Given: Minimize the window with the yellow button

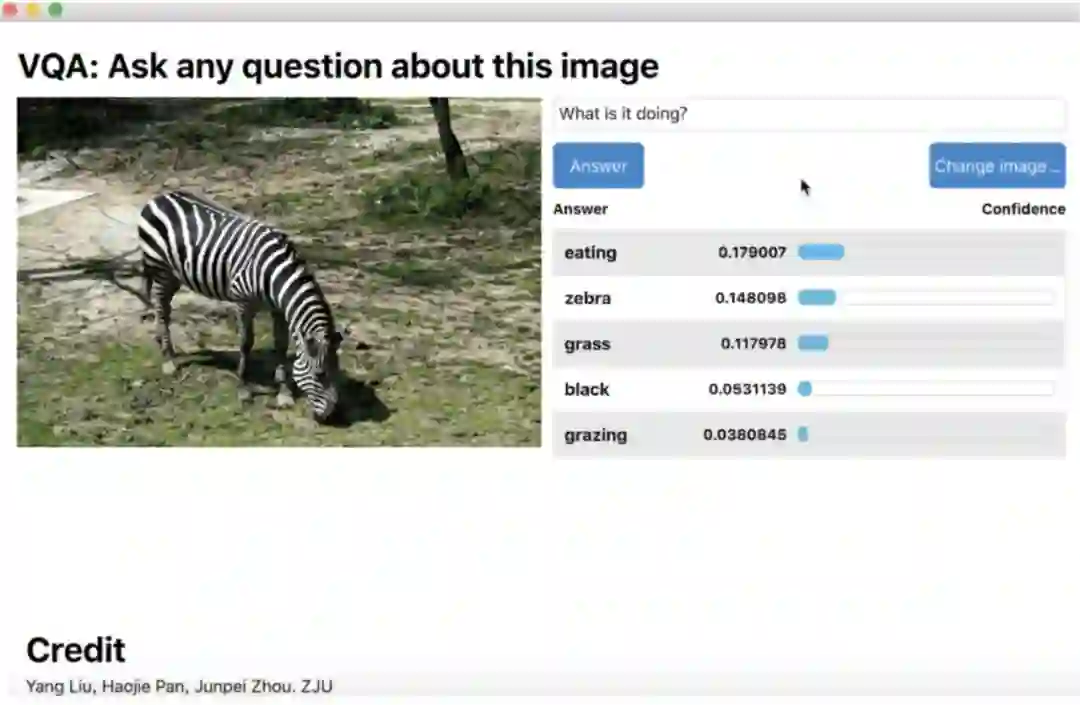Looking at the screenshot, I should pos(32,10).
